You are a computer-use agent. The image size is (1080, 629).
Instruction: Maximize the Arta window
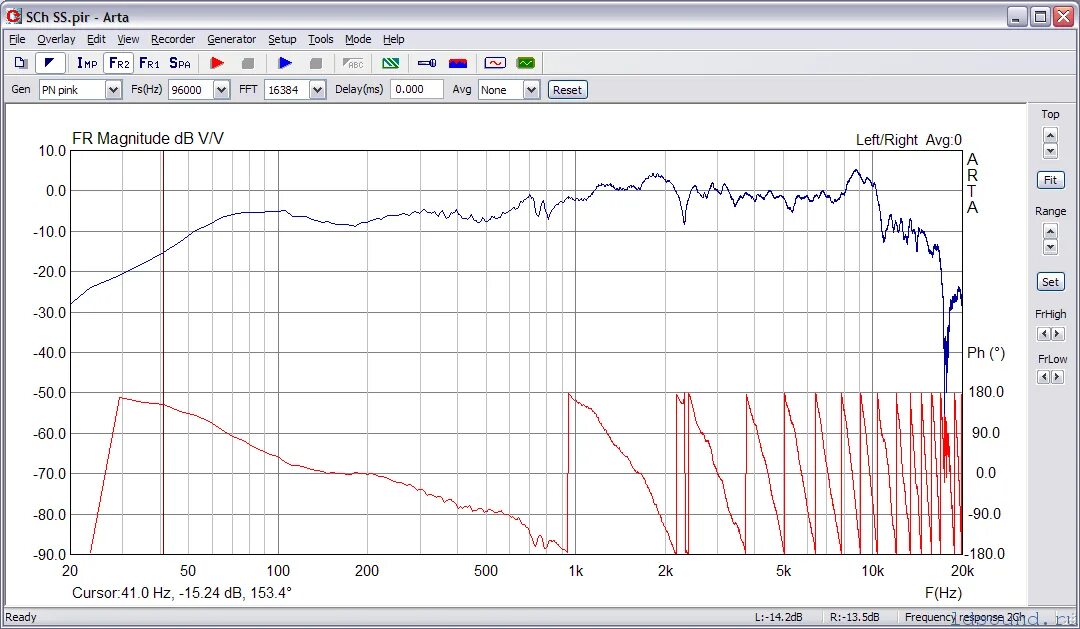click(x=1040, y=17)
